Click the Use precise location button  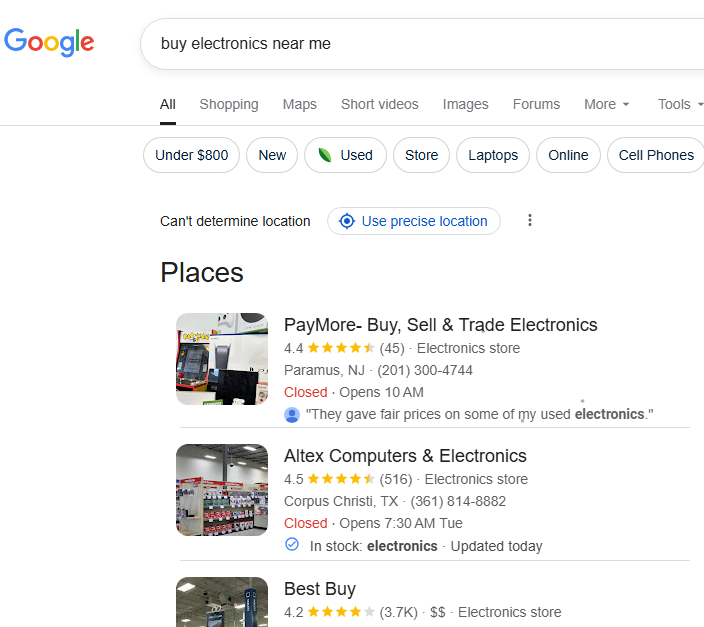point(414,221)
